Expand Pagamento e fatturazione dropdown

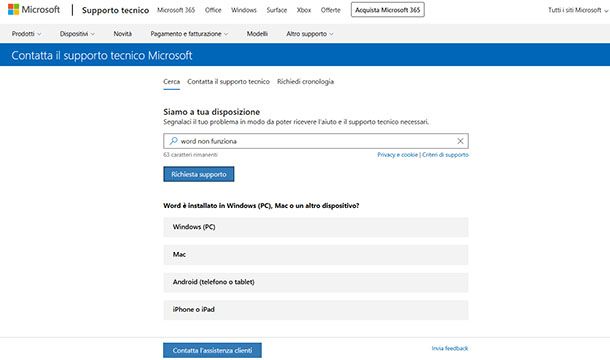tap(189, 34)
